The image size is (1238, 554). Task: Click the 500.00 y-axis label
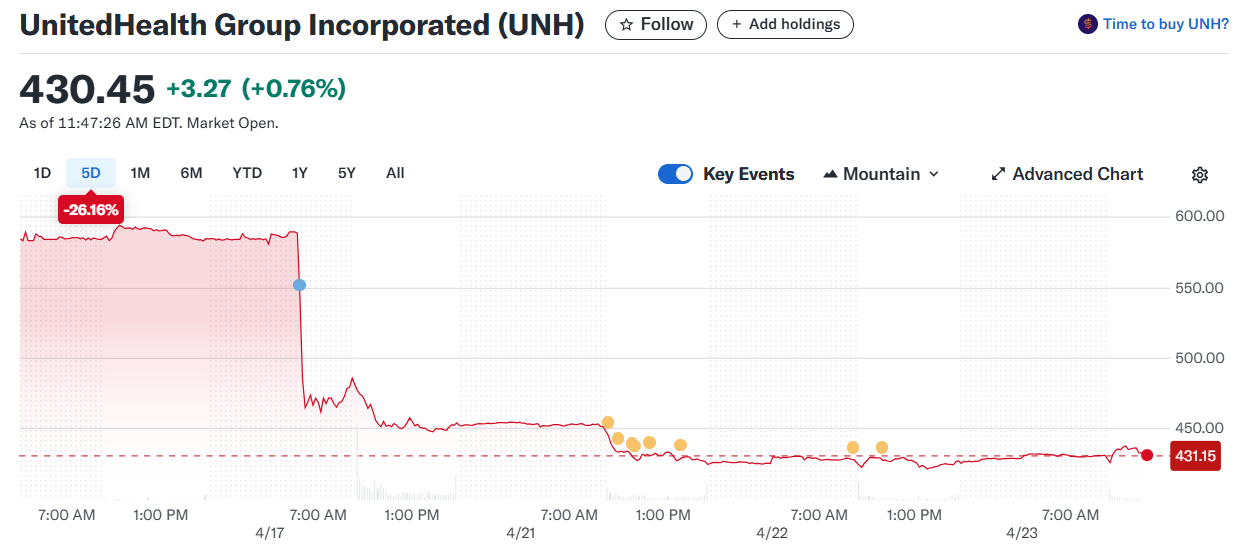[x=1200, y=358]
